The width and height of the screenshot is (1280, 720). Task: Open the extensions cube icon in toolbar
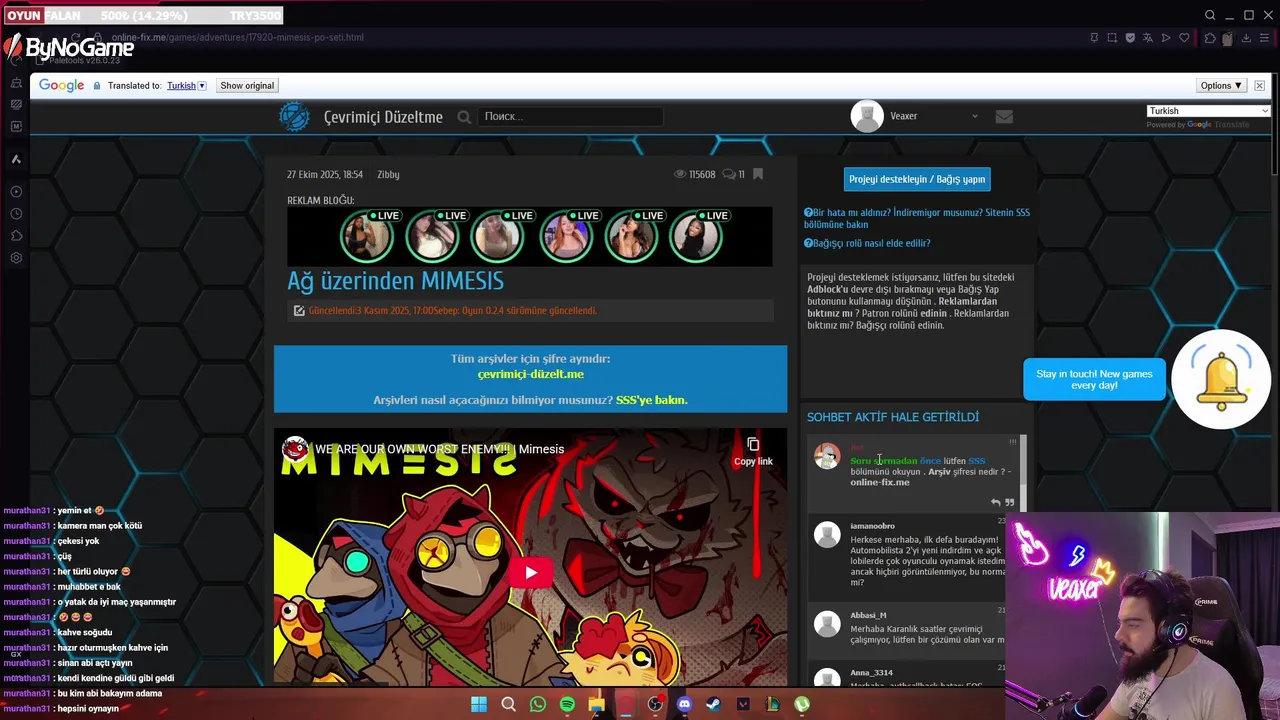pos(1210,38)
